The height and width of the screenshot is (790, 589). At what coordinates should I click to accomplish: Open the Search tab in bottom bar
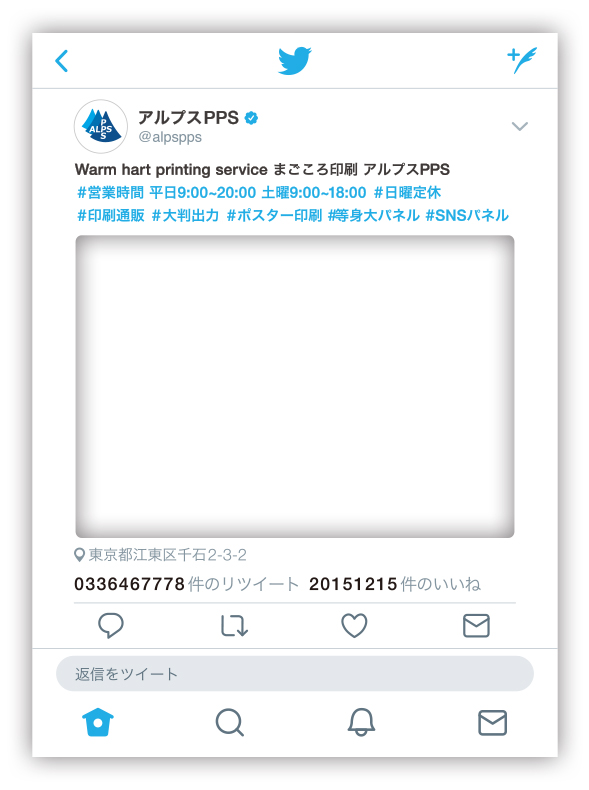click(230, 722)
